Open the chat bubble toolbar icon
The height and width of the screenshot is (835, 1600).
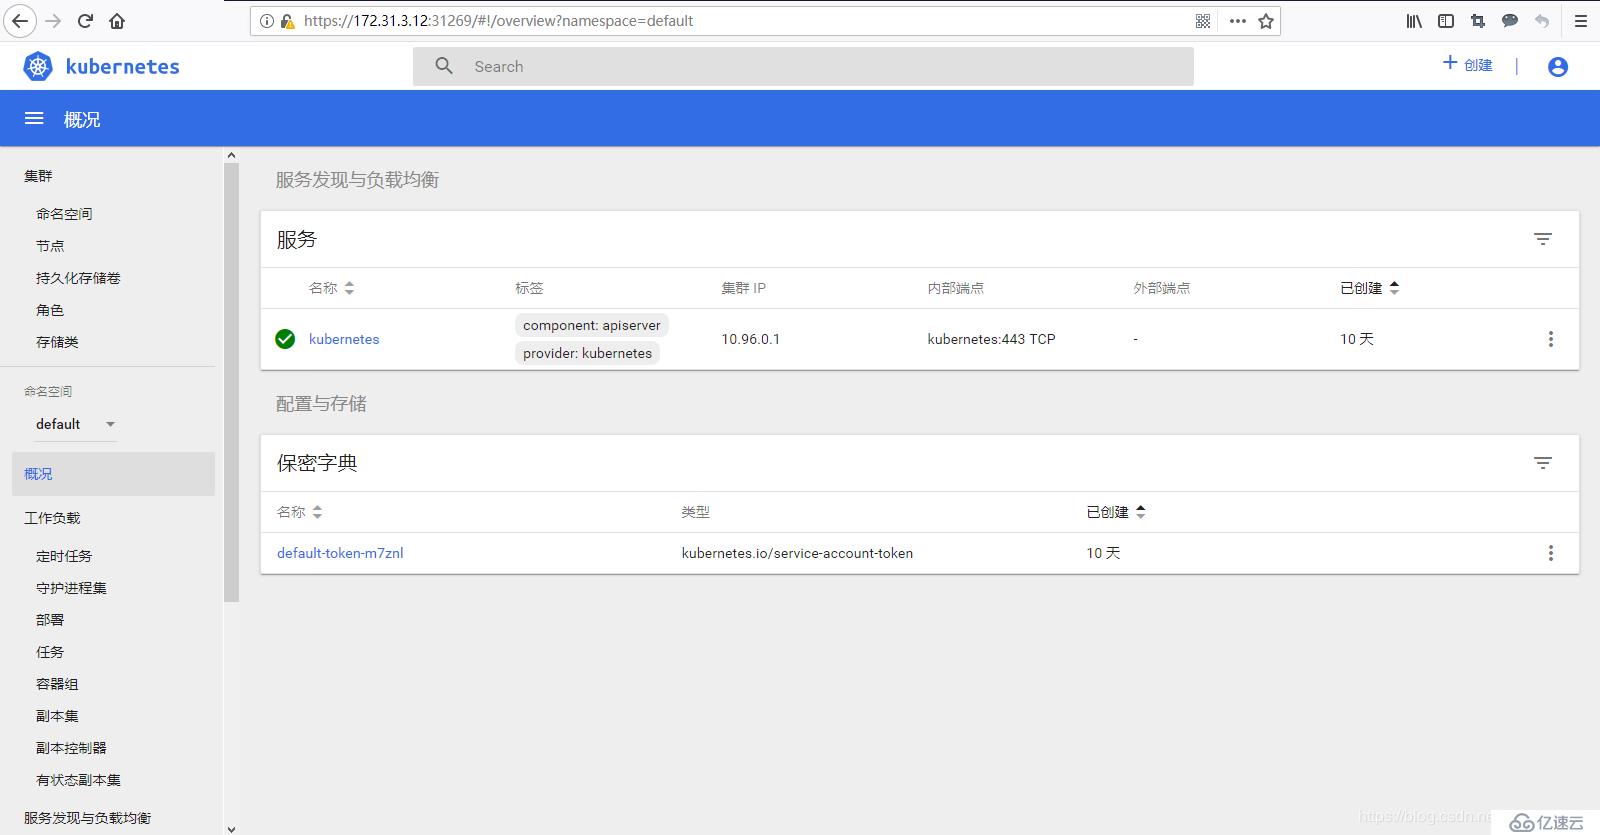click(1510, 21)
